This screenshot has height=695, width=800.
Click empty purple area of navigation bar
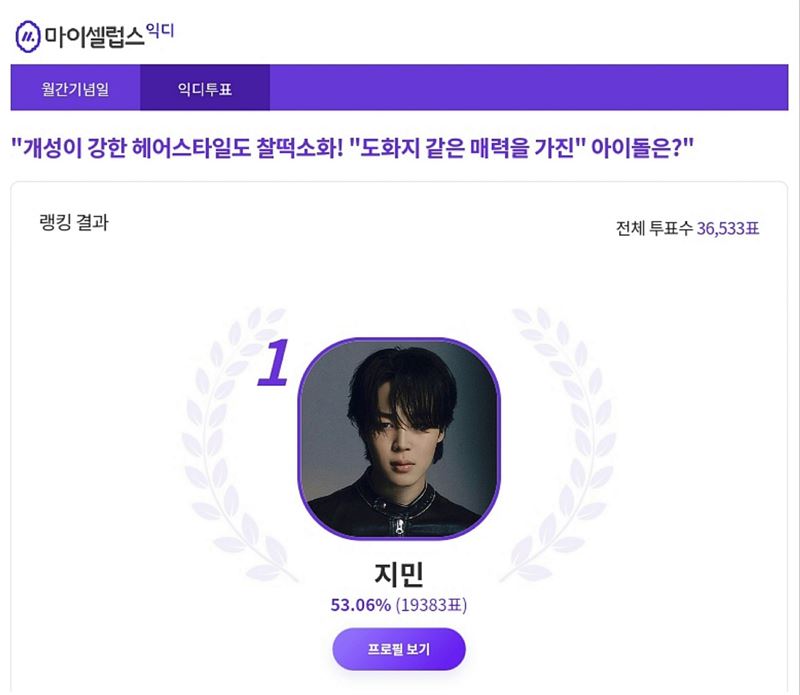(529, 87)
